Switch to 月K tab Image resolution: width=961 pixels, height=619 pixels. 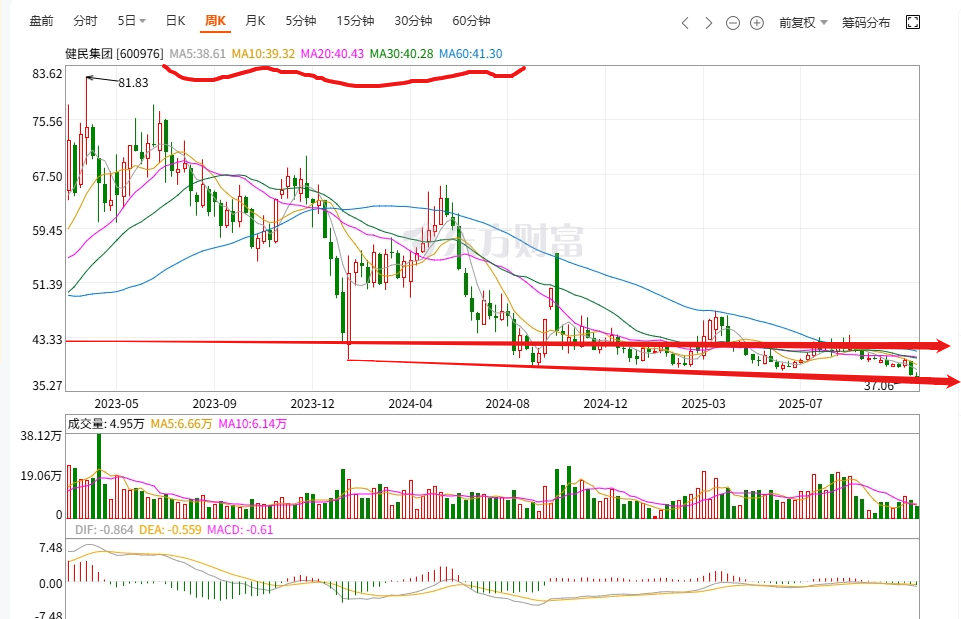(255, 21)
